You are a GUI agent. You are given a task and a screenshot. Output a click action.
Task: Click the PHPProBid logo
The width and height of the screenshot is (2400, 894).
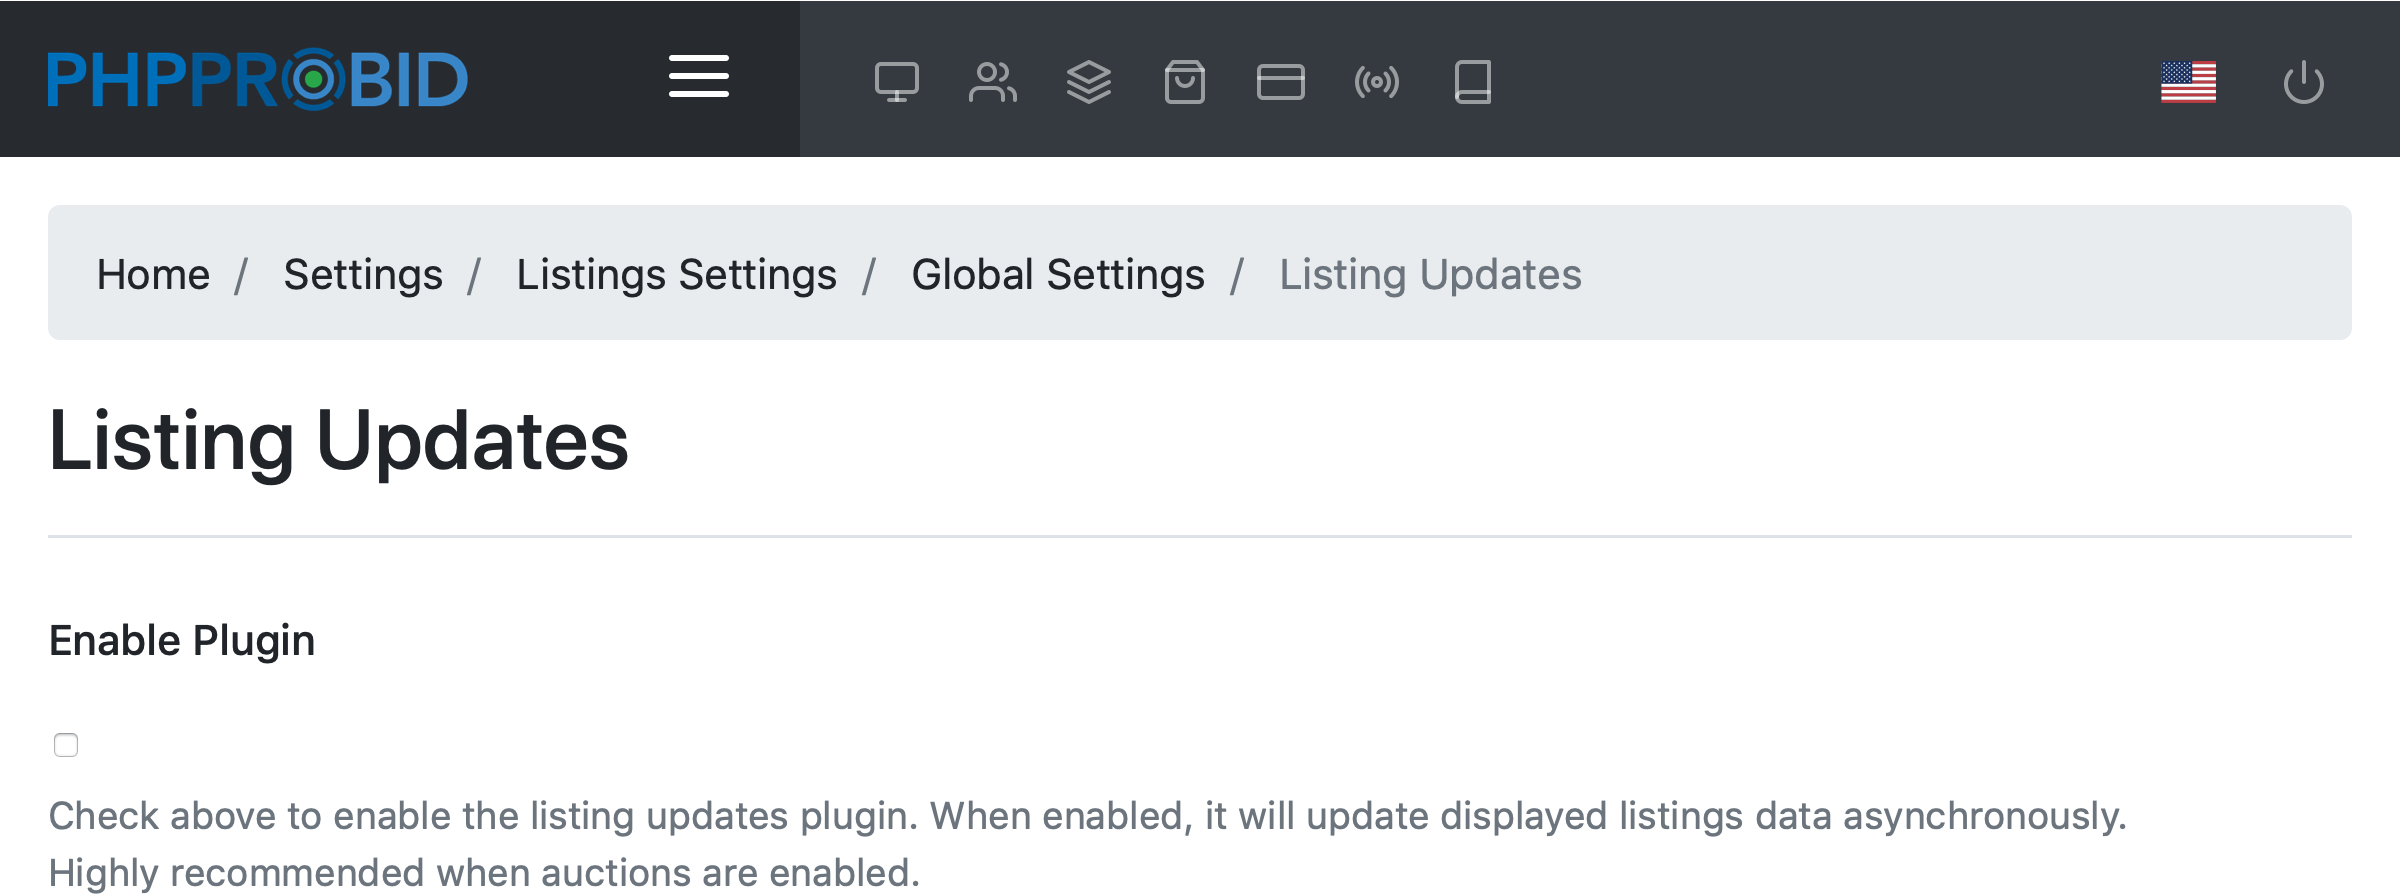257,80
